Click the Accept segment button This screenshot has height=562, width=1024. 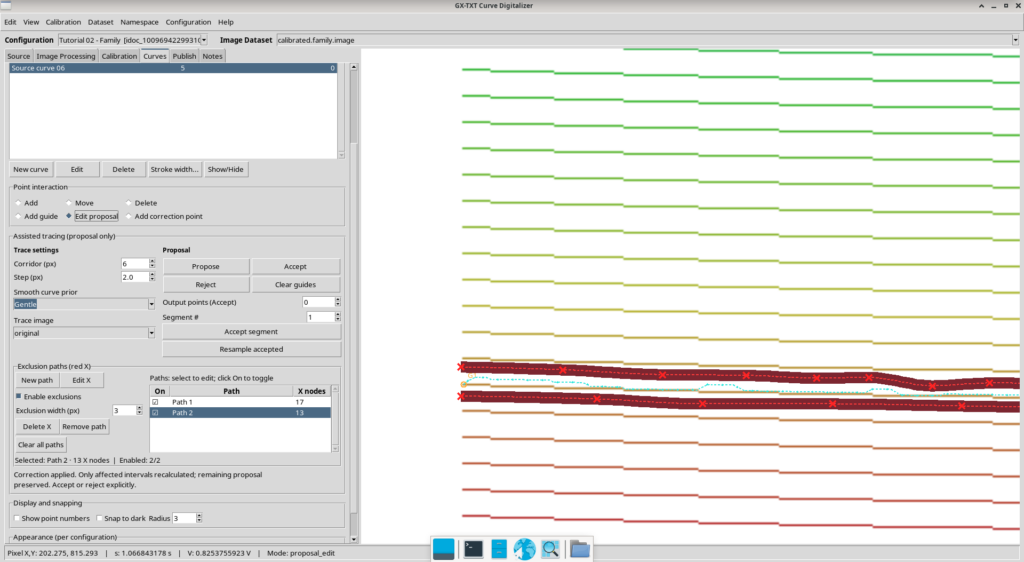(251, 332)
